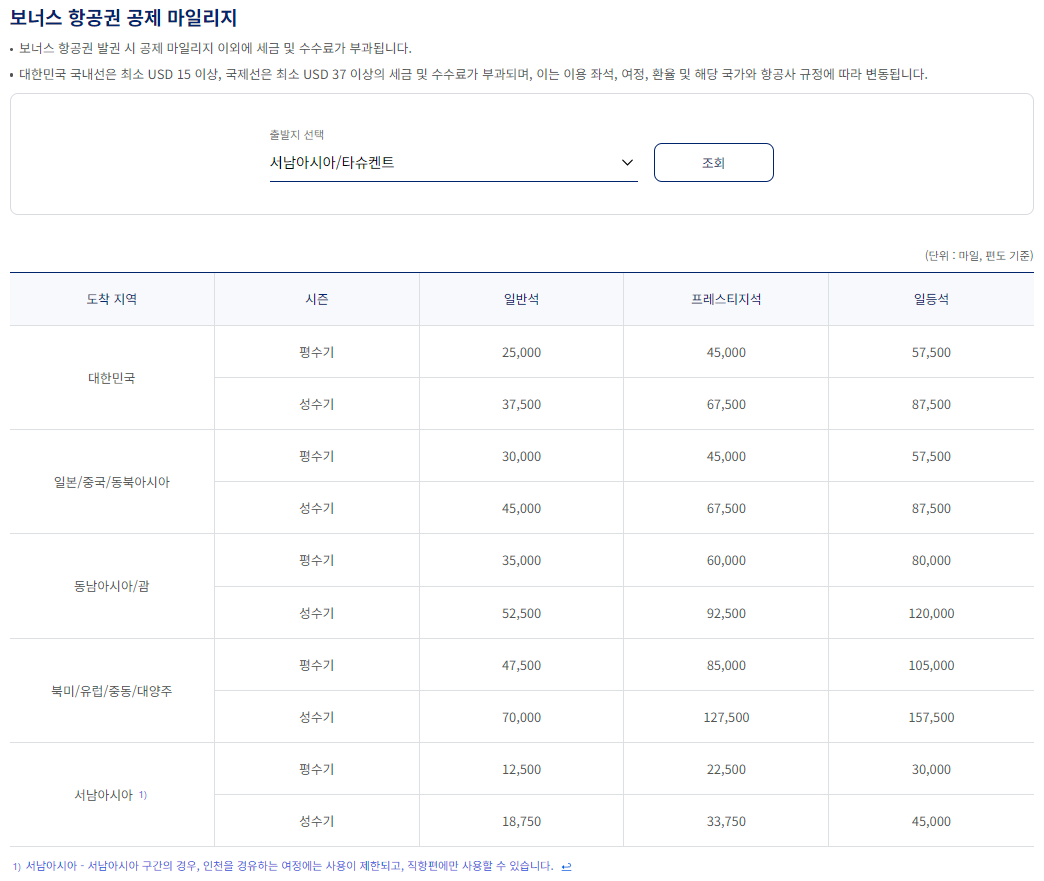
Task: Click 평수기 season label for 대한민국
Action: [316, 351]
